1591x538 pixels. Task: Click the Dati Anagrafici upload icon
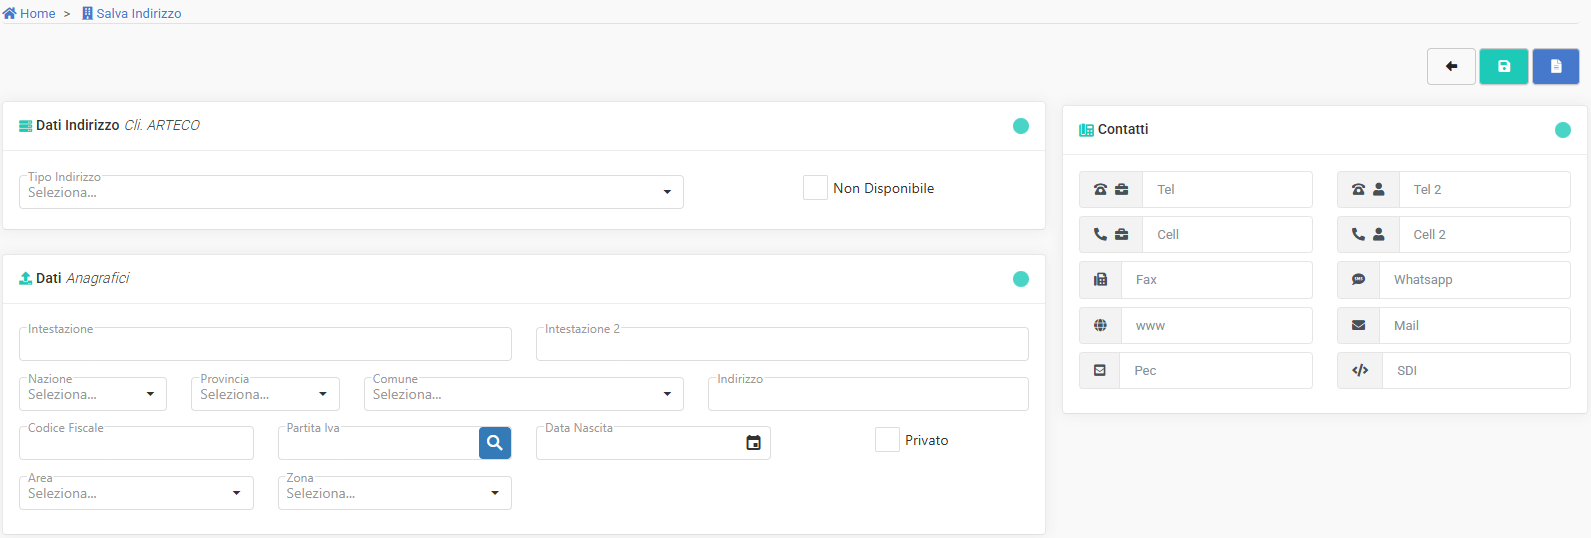pyautogui.click(x=26, y=278)
